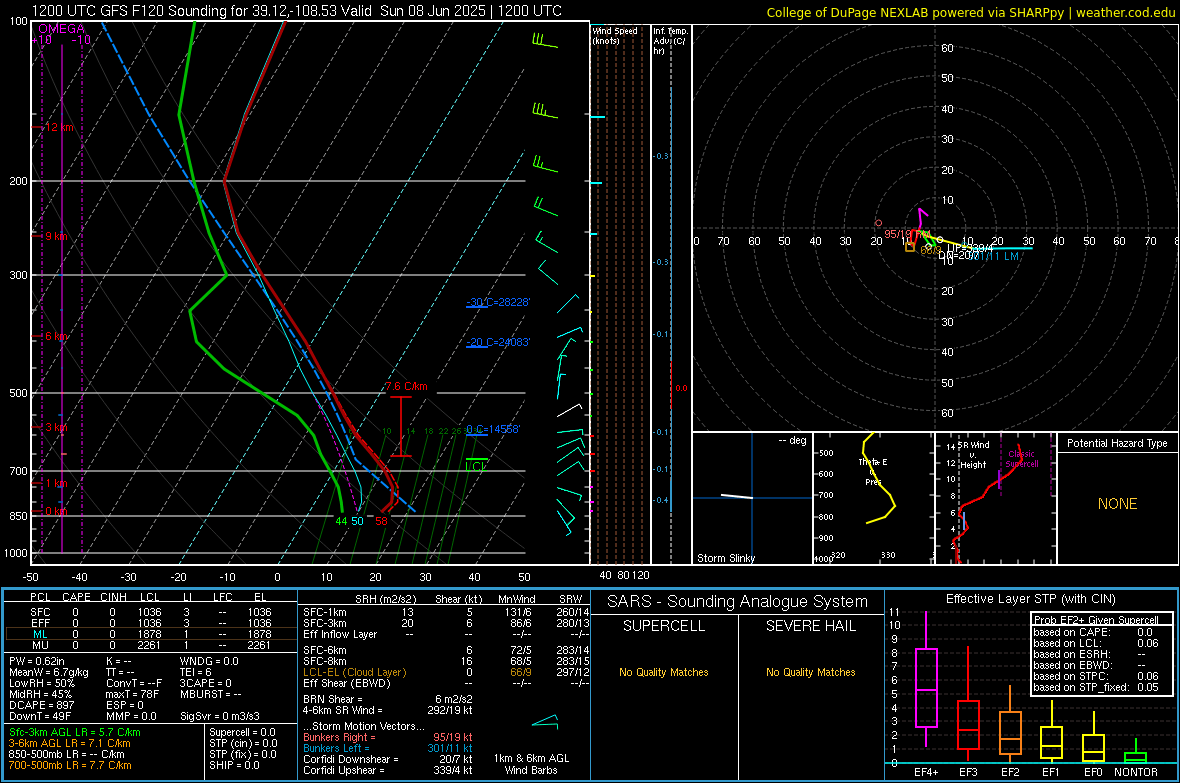
Task: Open the weather.cod.edu NEXLAB credit text
Action: [971, 12]
